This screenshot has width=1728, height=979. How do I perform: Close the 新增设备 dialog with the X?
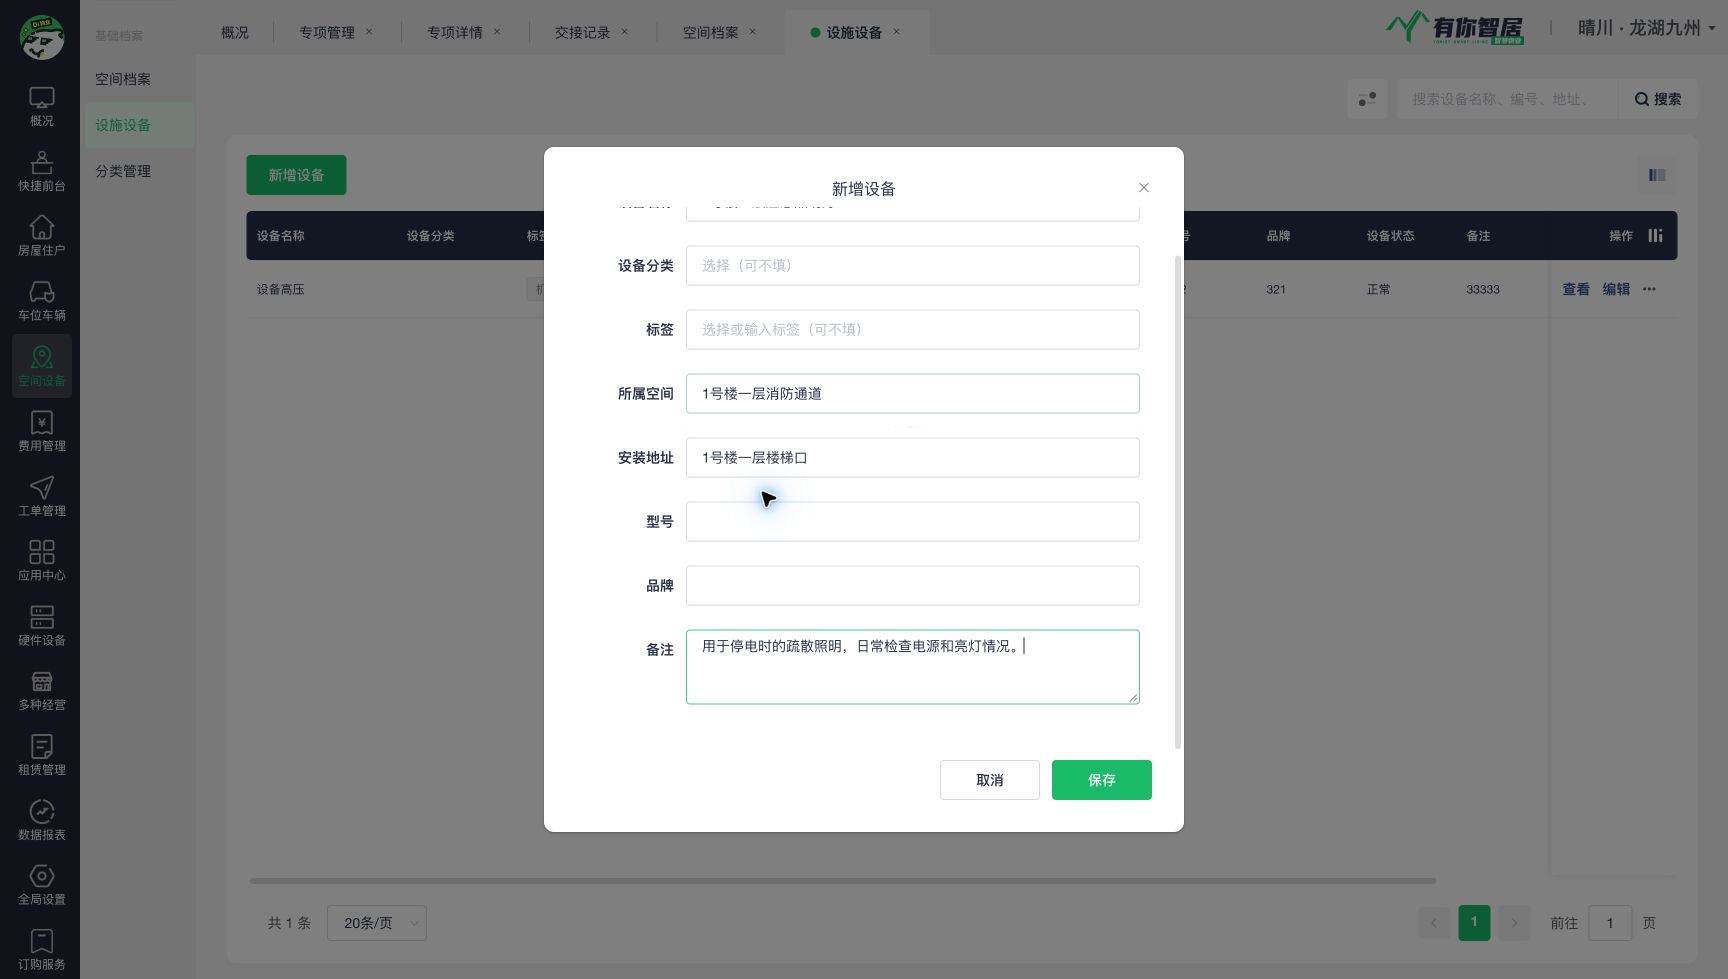point(1144,188)
